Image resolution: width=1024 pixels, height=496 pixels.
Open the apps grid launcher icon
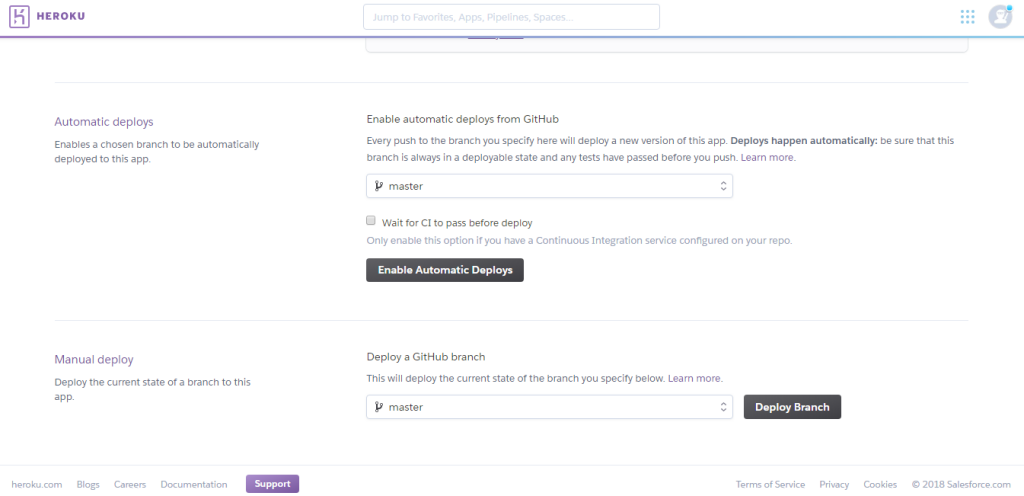[x=967, y=17]
